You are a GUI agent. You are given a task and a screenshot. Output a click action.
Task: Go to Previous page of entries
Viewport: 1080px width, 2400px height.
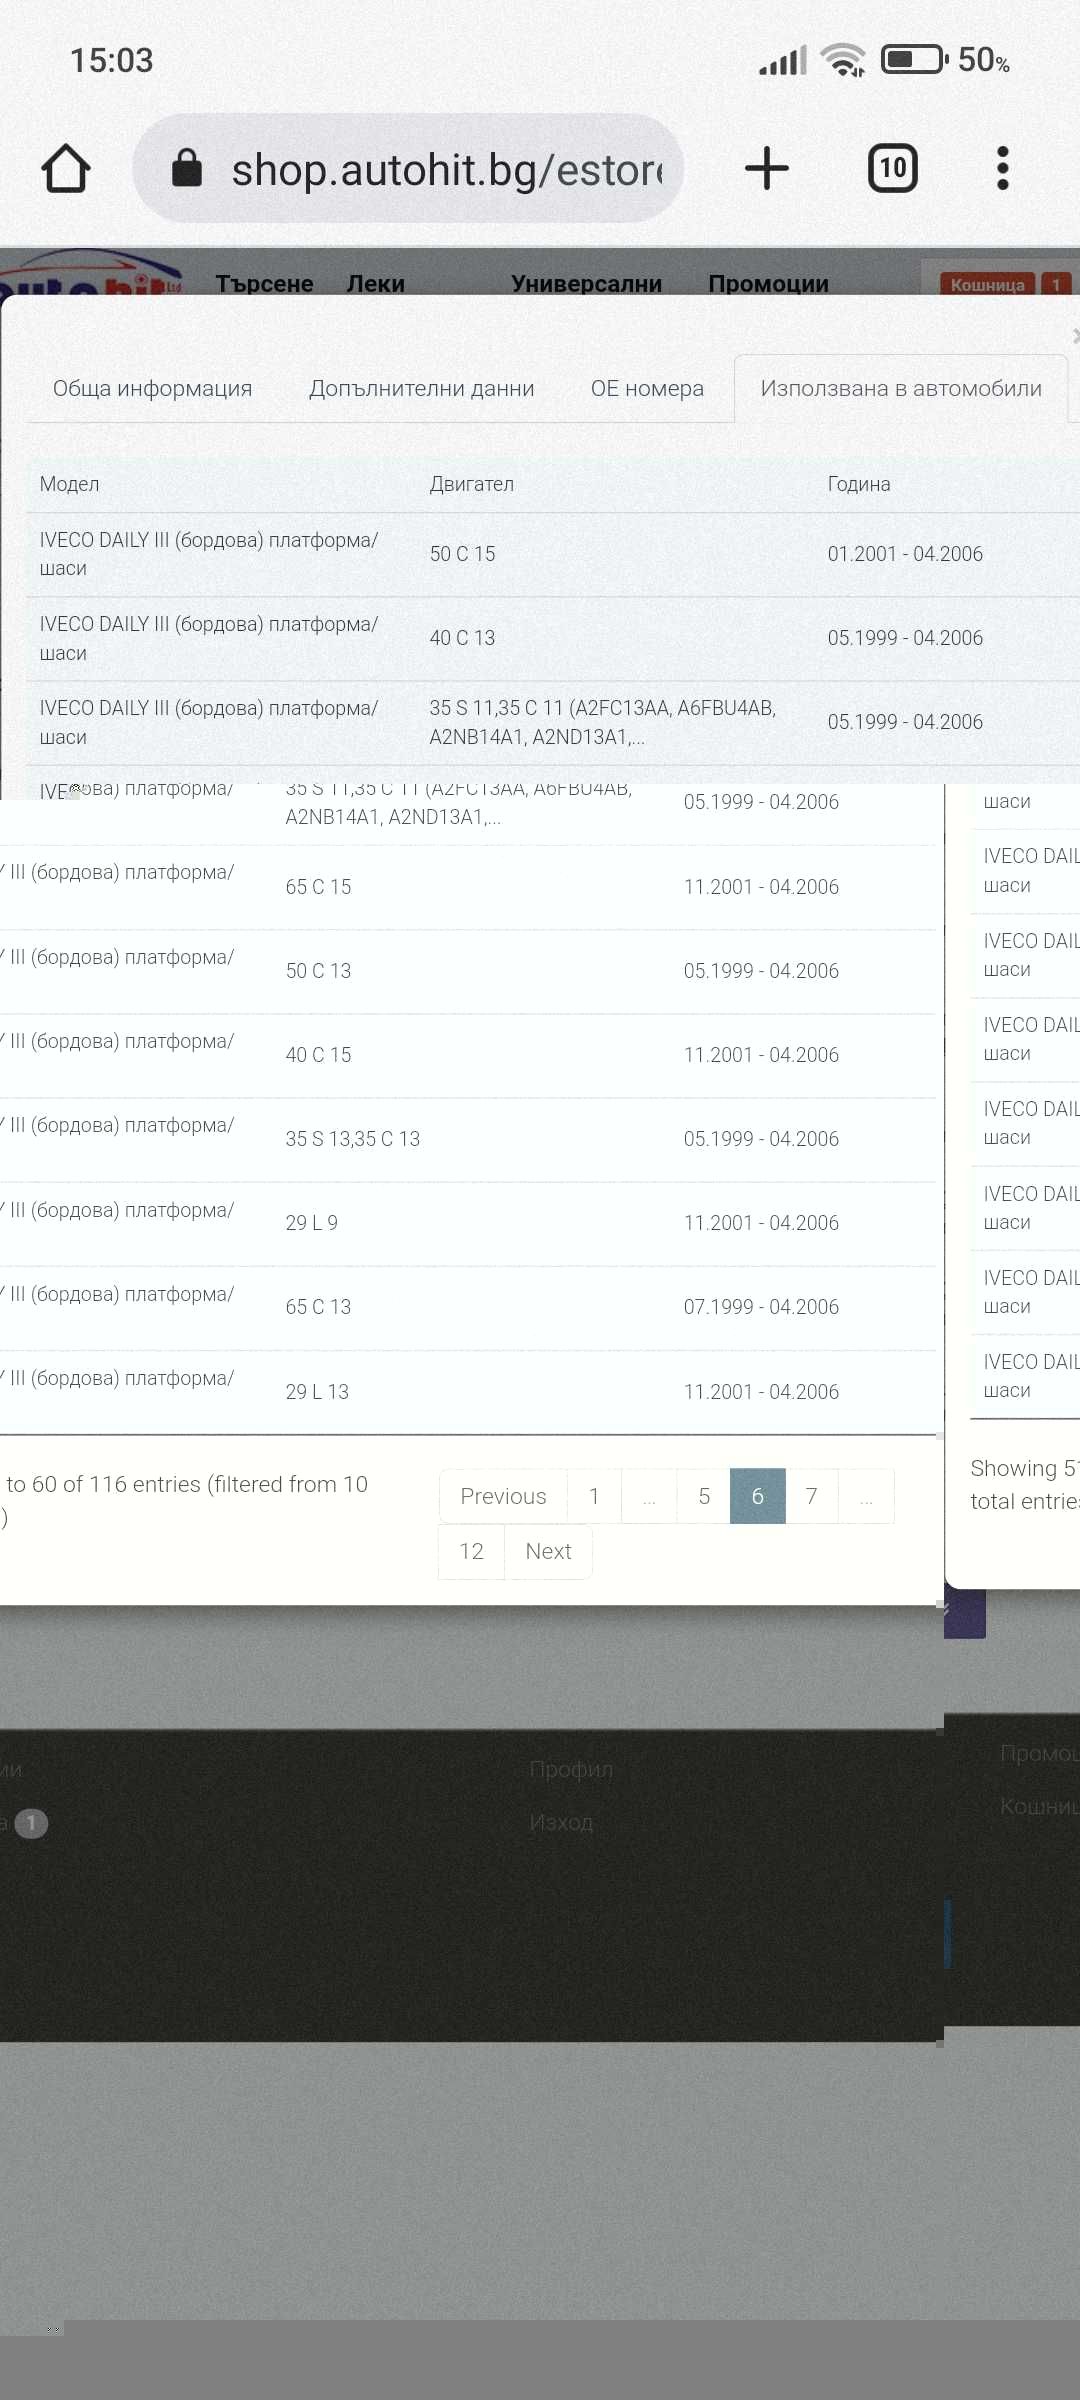coord(503,1496)
